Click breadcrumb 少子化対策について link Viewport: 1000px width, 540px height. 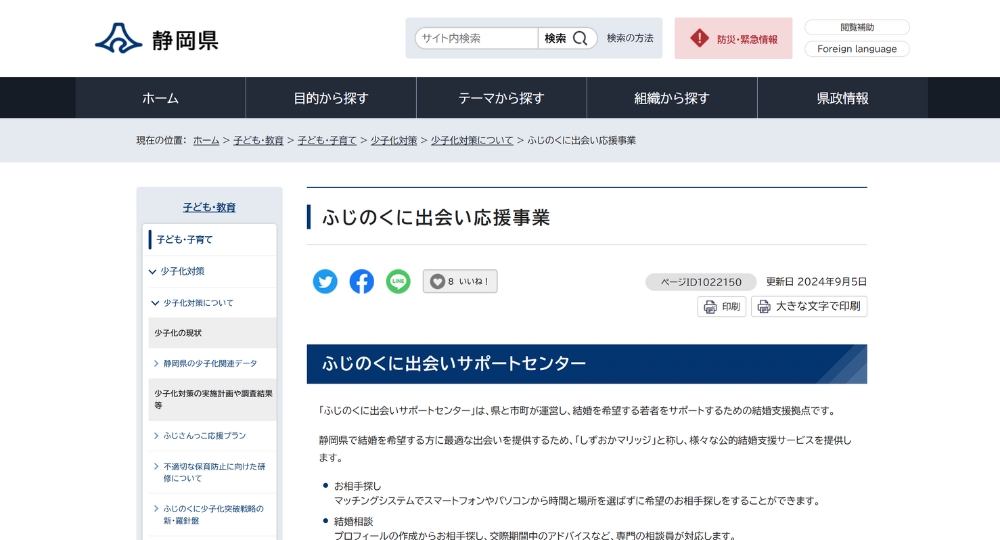point(472,140)
